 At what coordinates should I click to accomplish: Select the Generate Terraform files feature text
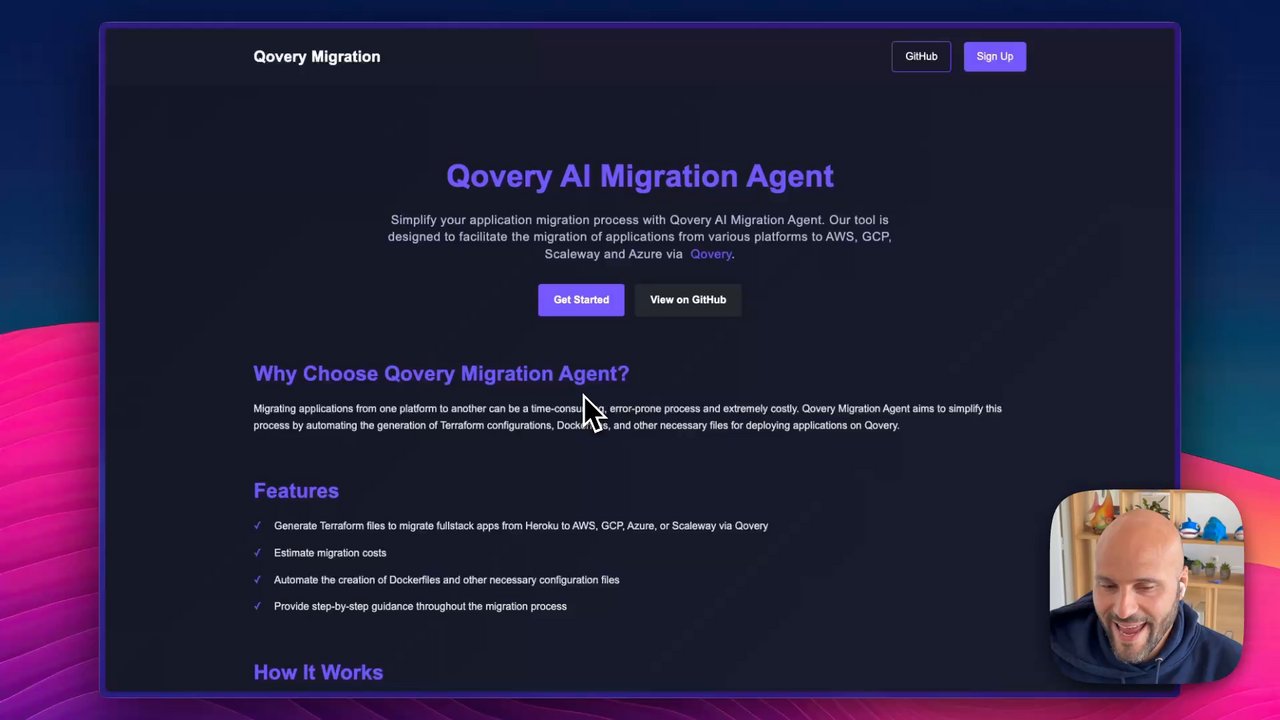[x=521, y=526]
